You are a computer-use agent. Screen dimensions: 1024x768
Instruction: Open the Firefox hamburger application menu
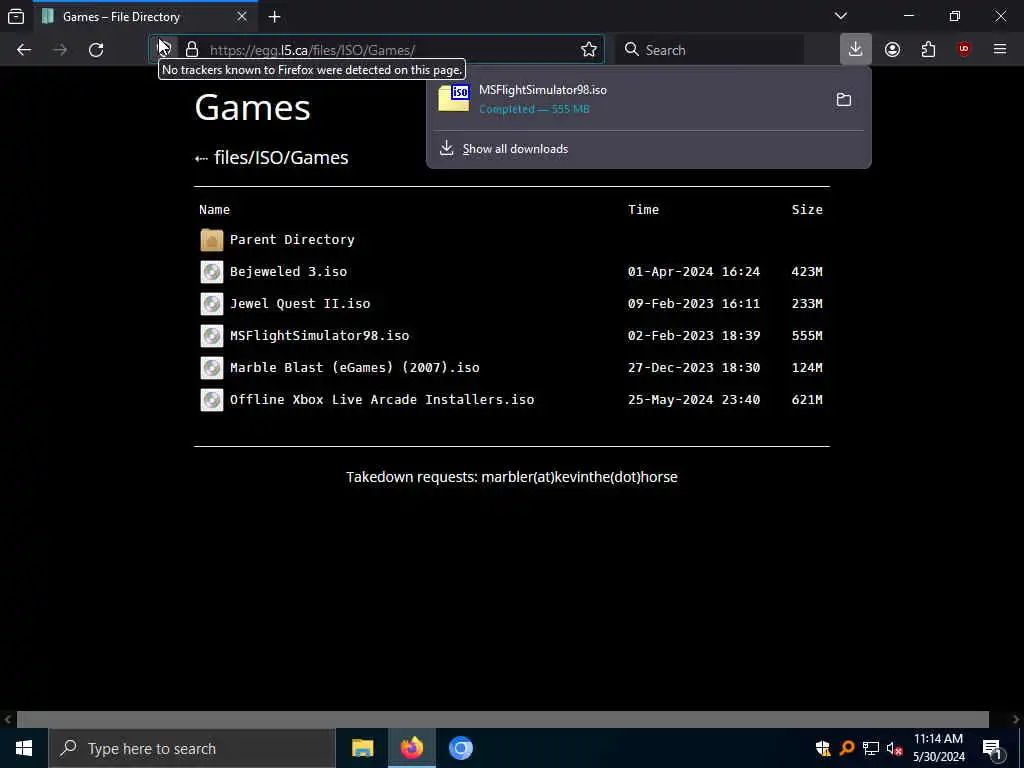1000,50
